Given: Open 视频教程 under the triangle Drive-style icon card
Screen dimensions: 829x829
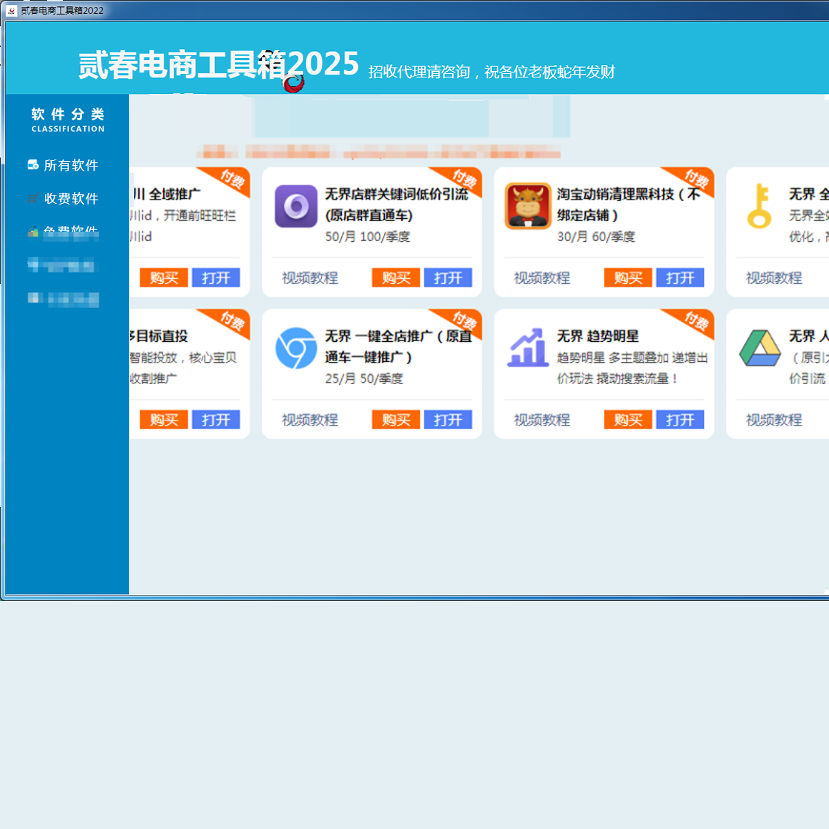Looking at the screenshot, I should point(774,420).
